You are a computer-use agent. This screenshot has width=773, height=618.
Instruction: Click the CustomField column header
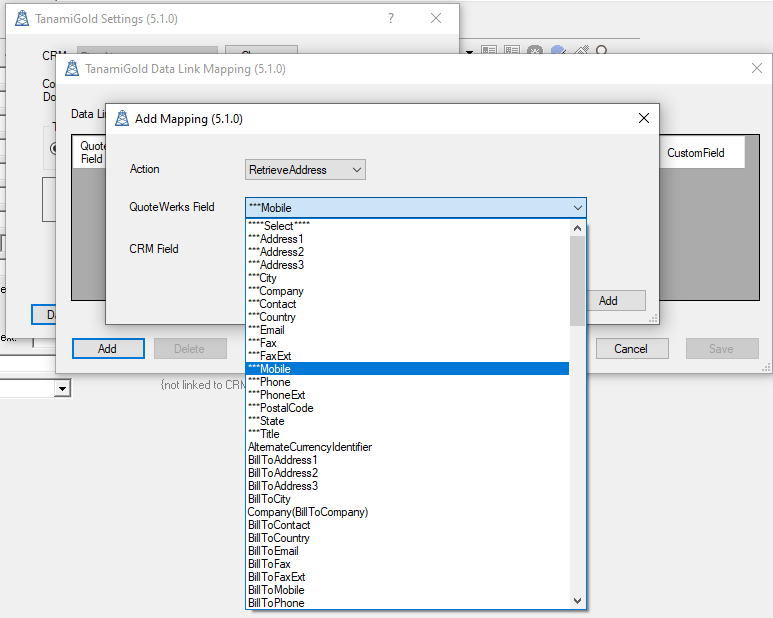[696, 153]
